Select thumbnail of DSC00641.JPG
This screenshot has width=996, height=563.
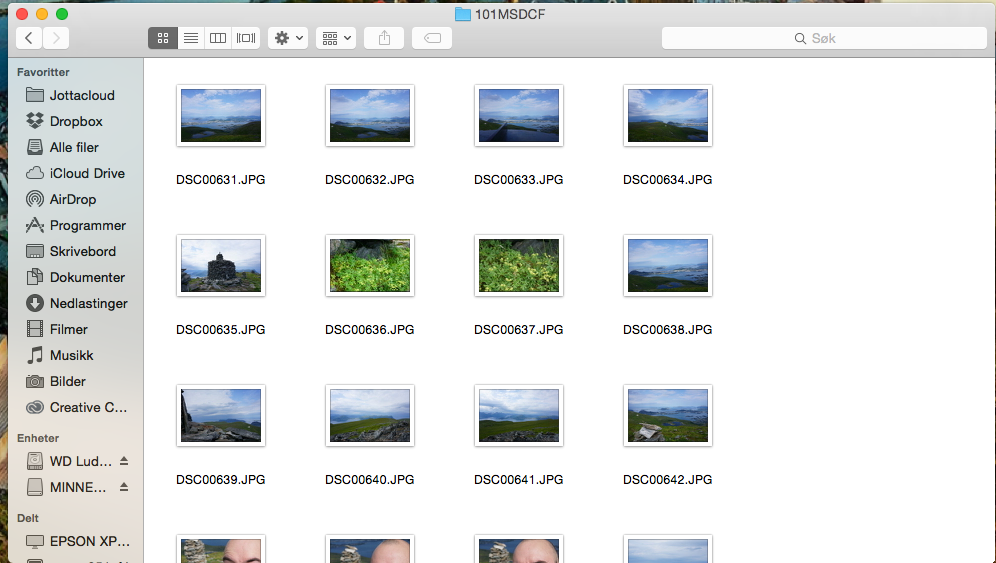pos(519,416)
